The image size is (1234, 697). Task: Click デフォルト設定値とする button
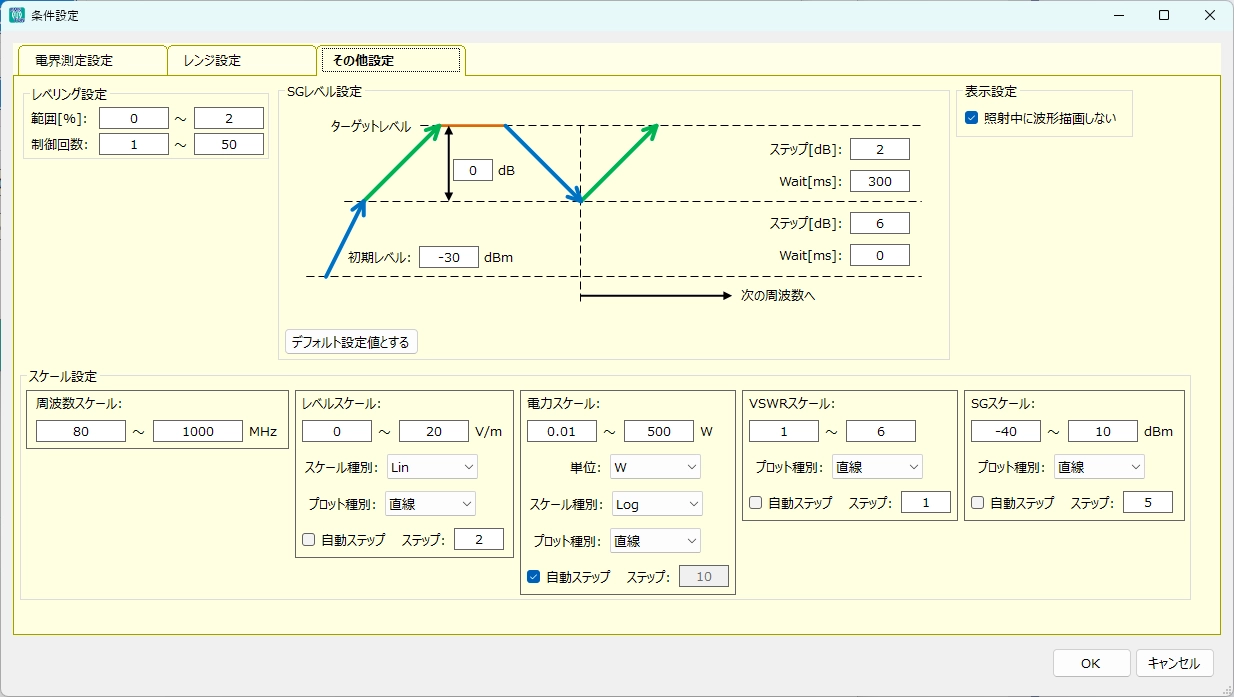(351, 342)
